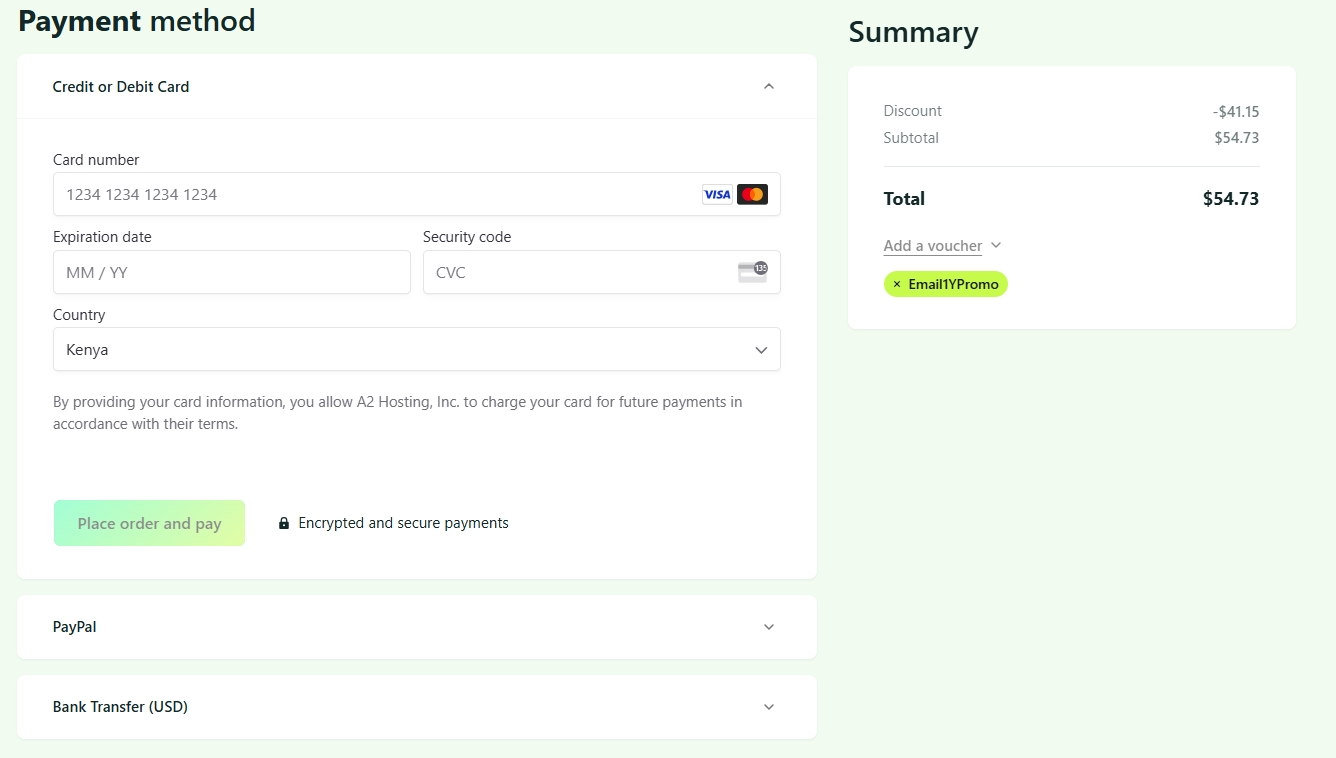Open the Country dropdown showing Kenya
The height and width of the screenshot is (758, 1336).
417,350
